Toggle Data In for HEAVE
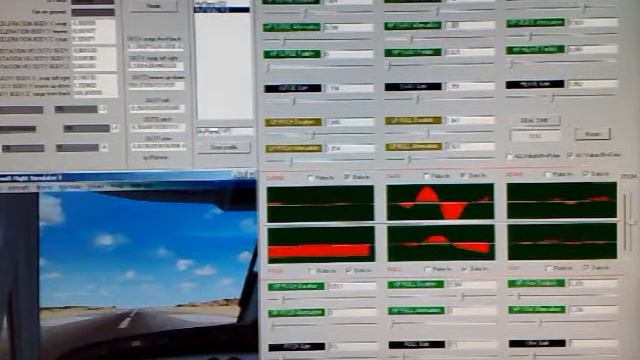The height and width of the screenshot is (360, 640). (x=586, y=174)
